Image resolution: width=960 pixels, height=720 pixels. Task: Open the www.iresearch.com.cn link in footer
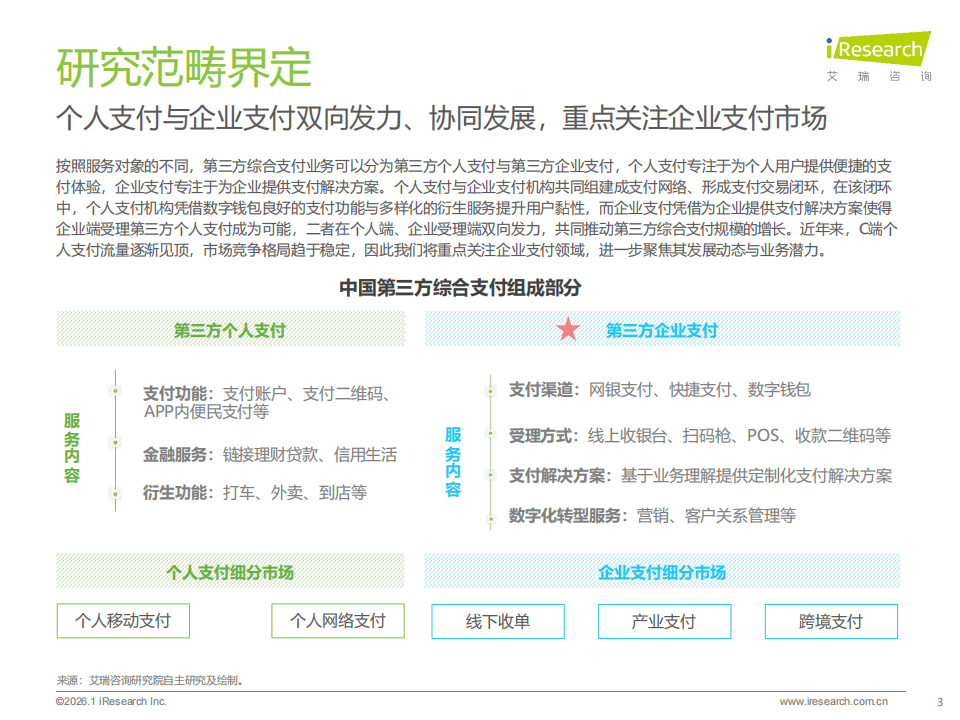(x=834, y=701)
